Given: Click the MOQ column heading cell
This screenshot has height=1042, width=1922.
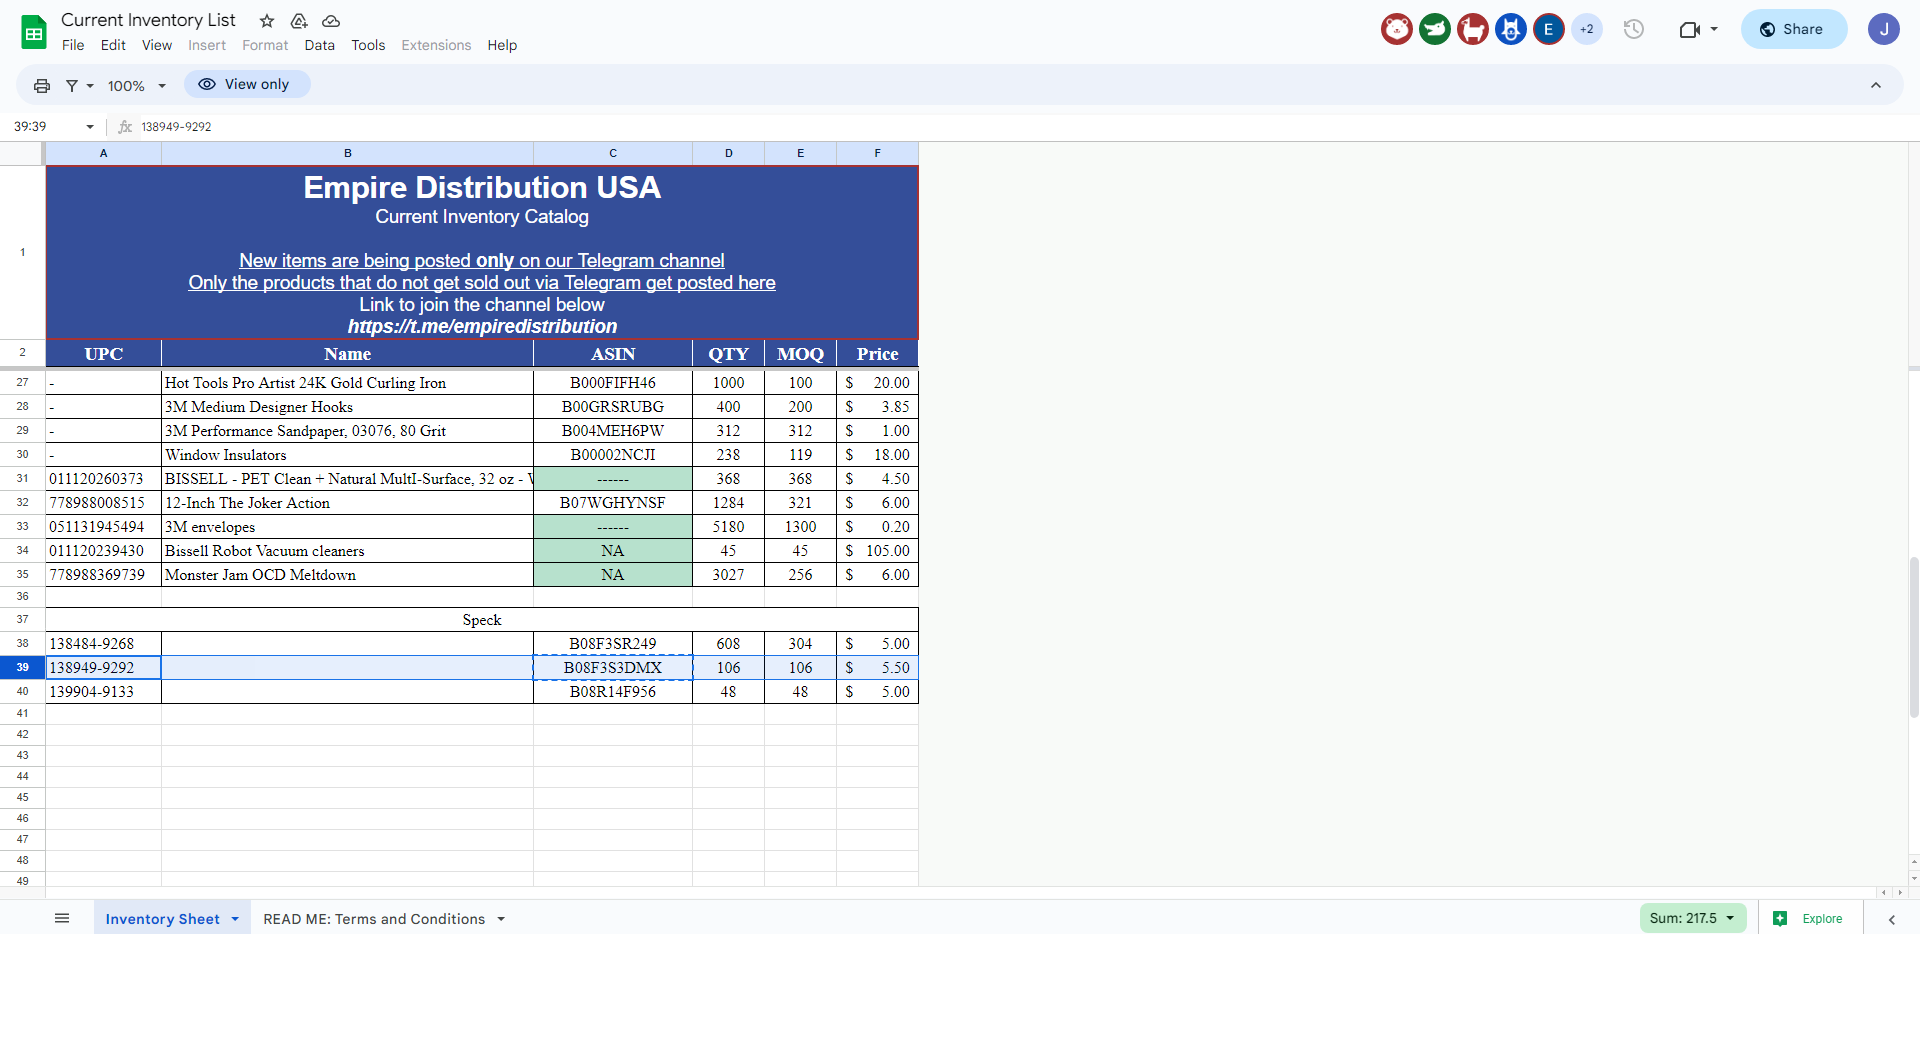Looking at the screenshot, I should tap(800, 354).
